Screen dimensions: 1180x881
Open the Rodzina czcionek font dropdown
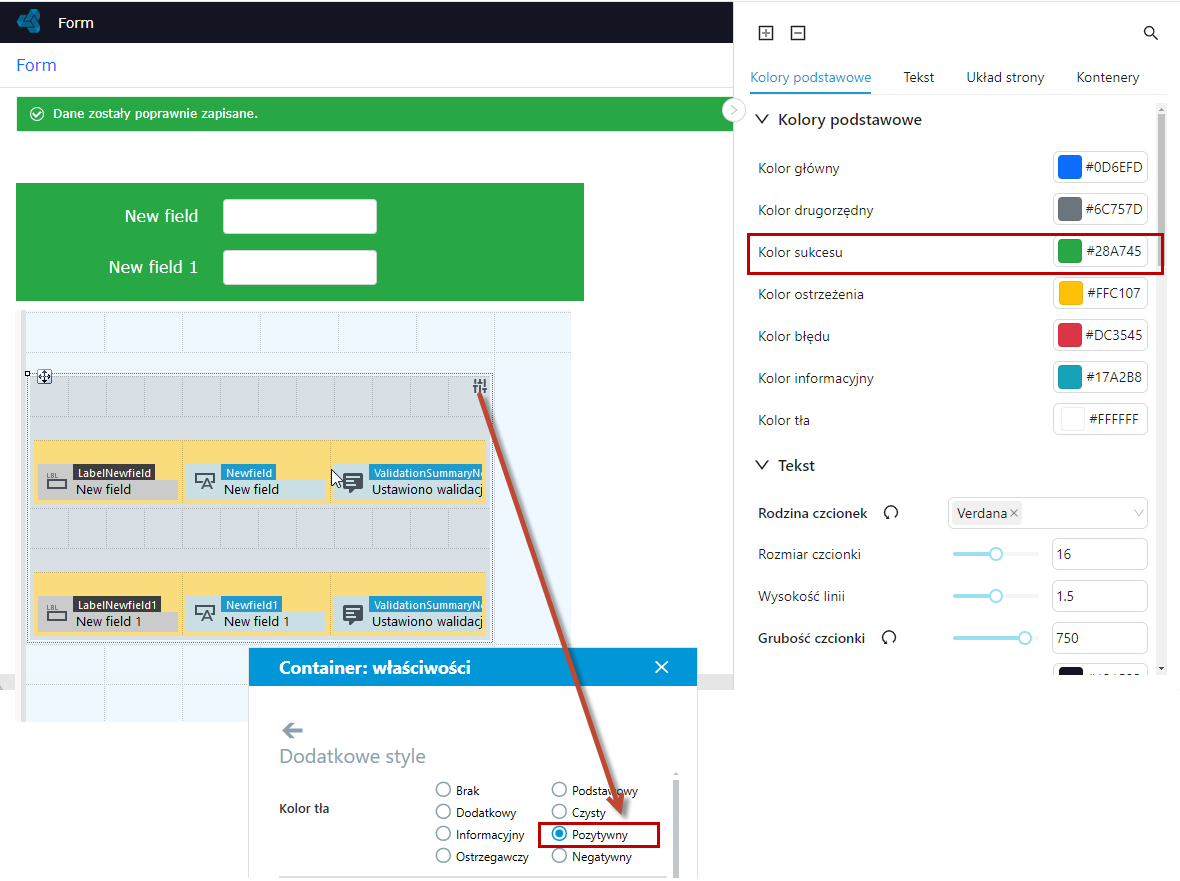click(x=1048, y=513)
